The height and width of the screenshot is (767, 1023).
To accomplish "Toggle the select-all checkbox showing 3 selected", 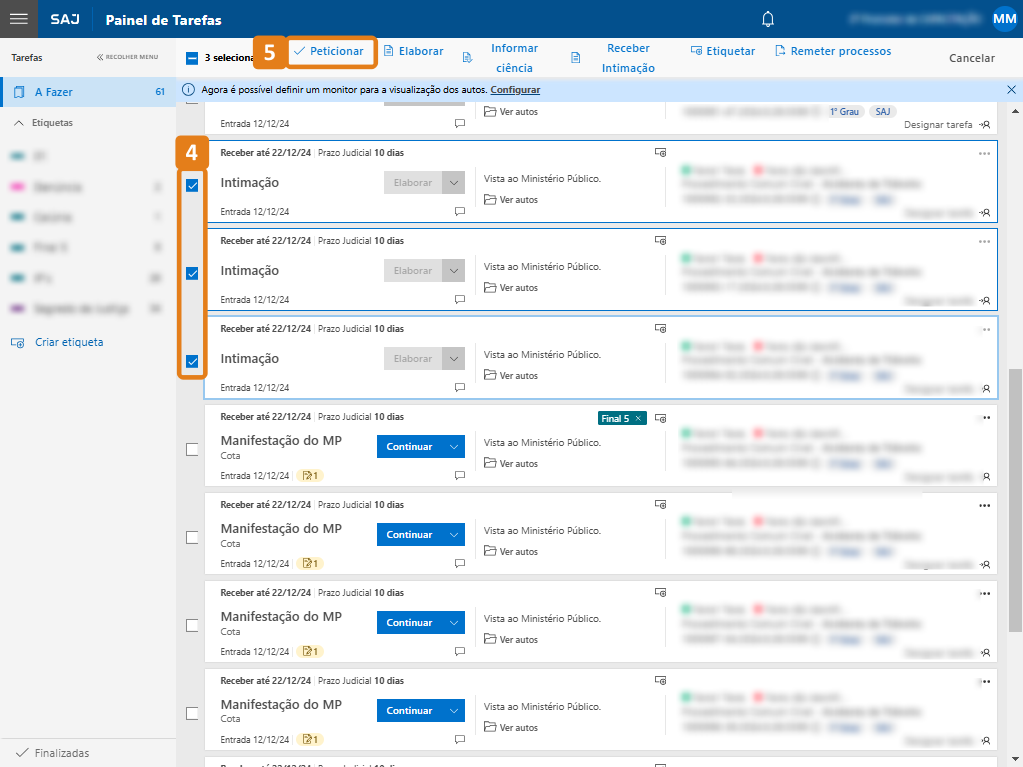I will pyautogui.click(x=192, y=58).
